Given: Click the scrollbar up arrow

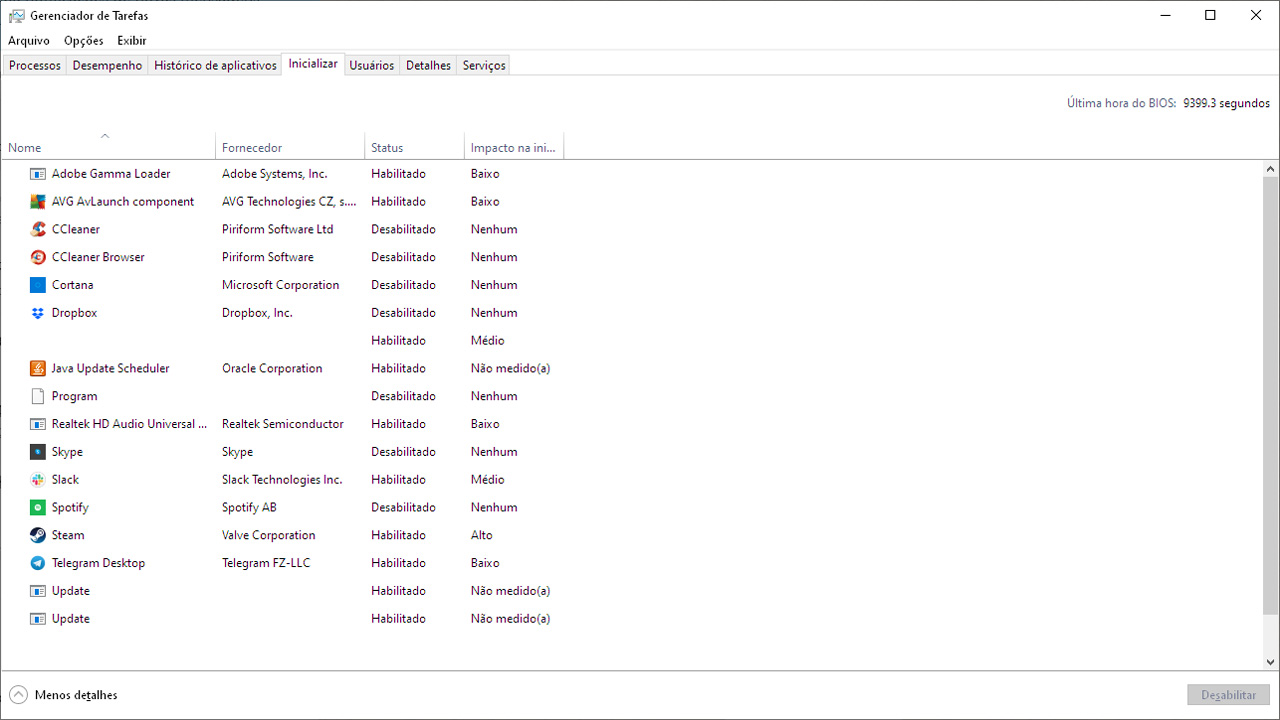Looking at the screenshot, I should point(1271,169).
